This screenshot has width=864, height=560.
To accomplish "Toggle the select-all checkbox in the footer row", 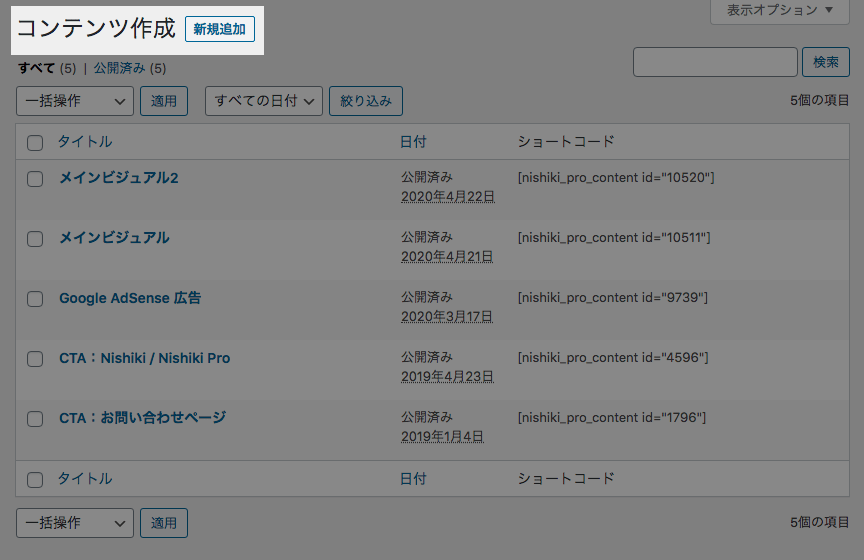I will pos(35,480).
